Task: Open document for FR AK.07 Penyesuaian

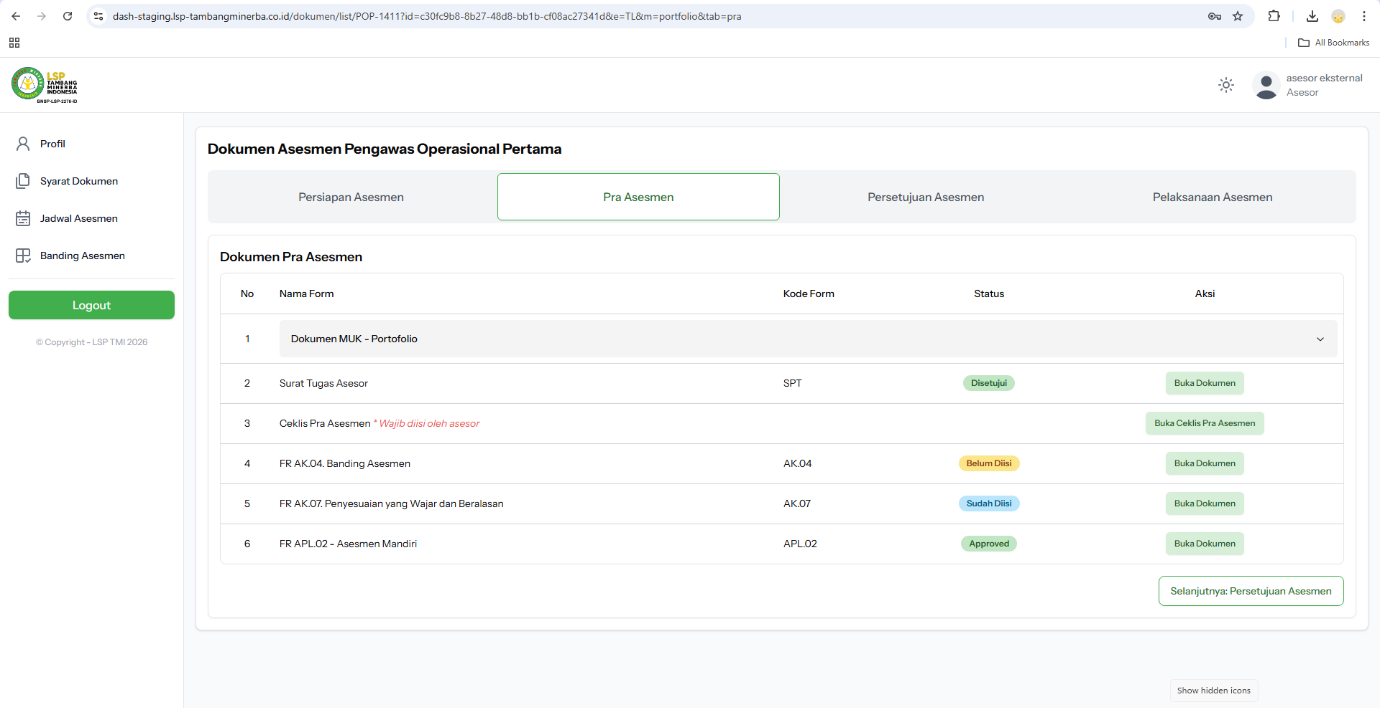Action: tap(1204, 503)
